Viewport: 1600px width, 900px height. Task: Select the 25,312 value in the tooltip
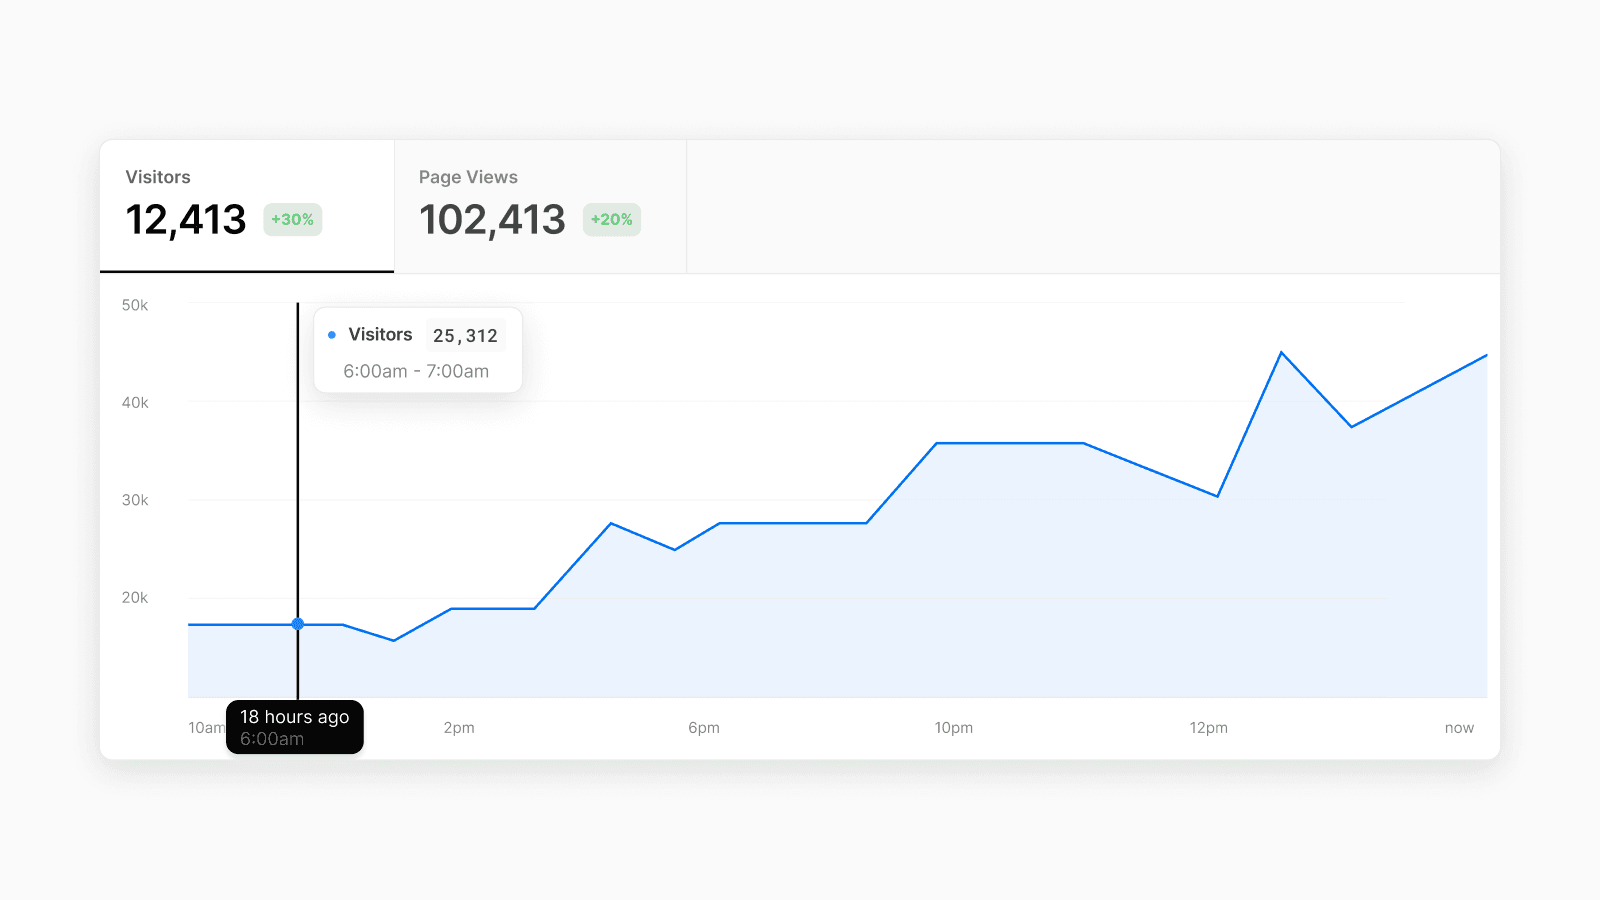point(465,336)
